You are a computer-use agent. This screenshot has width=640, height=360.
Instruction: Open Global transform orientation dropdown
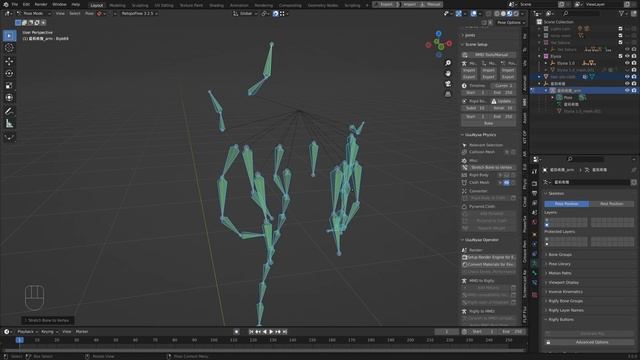(x=245, y=13)
